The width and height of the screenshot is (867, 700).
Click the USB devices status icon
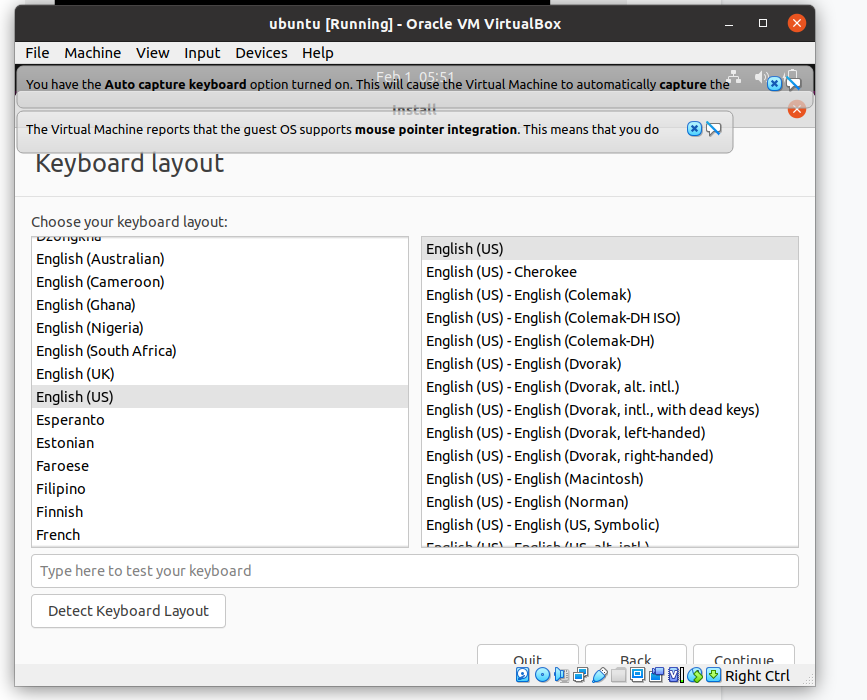[x=599, y=675]
